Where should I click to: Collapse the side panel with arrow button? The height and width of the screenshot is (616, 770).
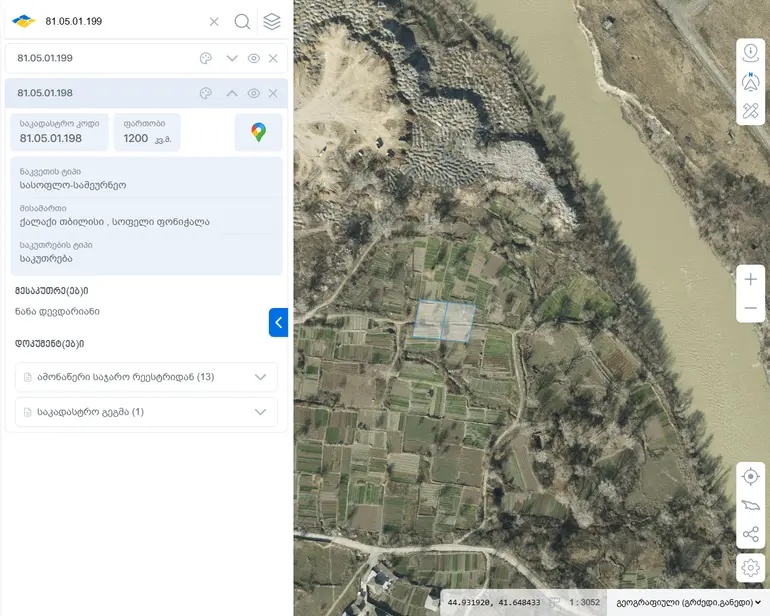278,322
